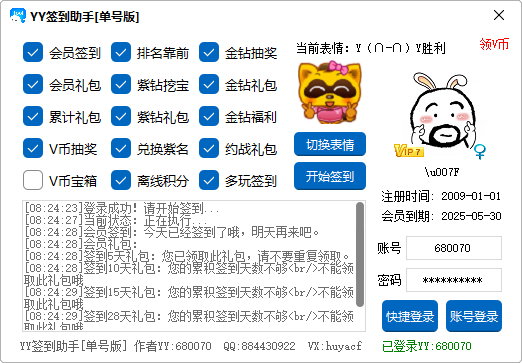Click log line 签到10天礼包
This screenshot has width=522, height=363.
[x=189, y=274]
